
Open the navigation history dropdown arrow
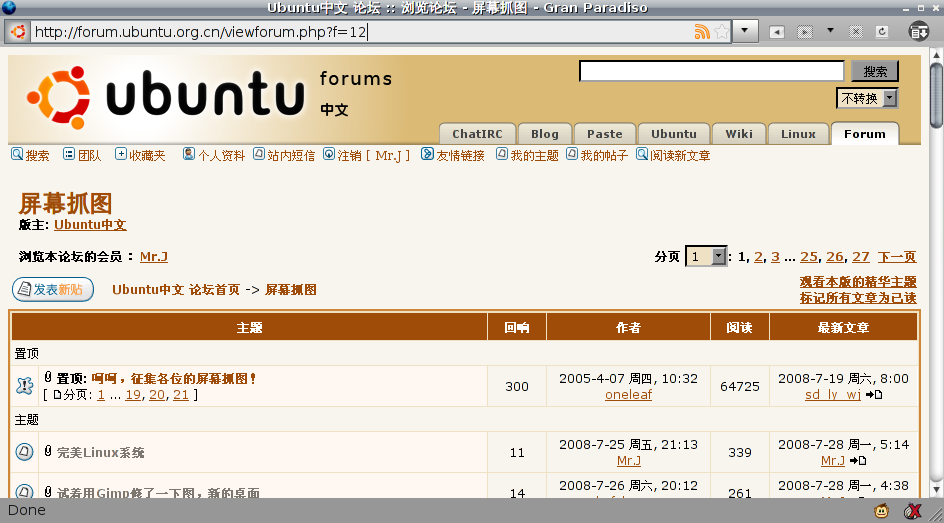[830, 30]
